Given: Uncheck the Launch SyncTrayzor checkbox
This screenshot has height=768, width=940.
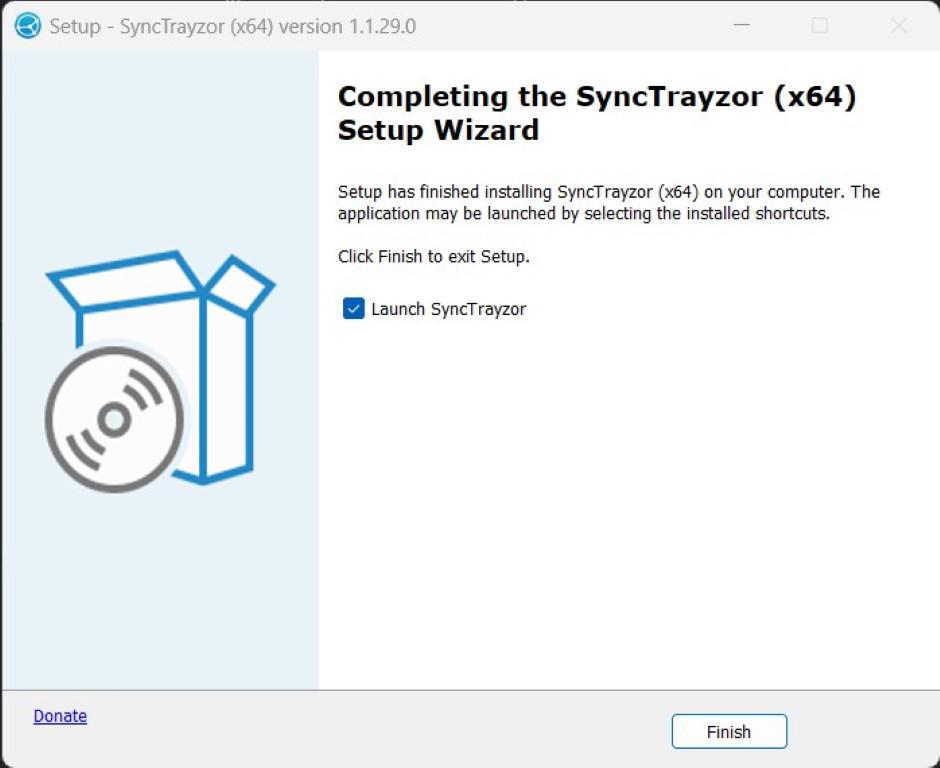Looking at the screenshot, I should tap(354, 309).
